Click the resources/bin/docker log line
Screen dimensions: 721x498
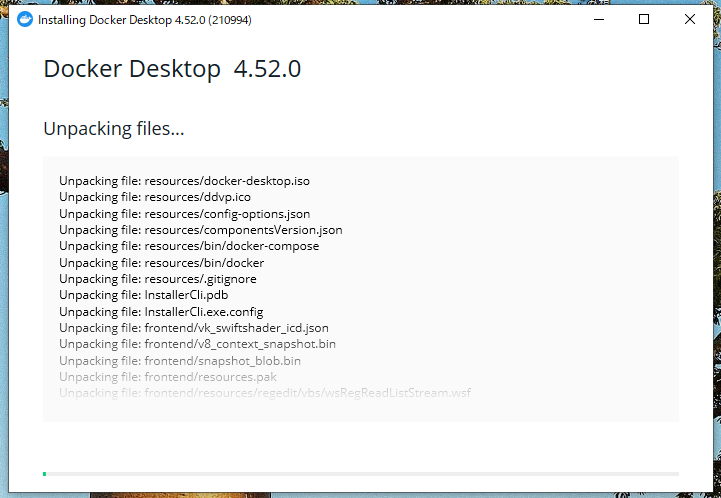click(x=161, y=263)
